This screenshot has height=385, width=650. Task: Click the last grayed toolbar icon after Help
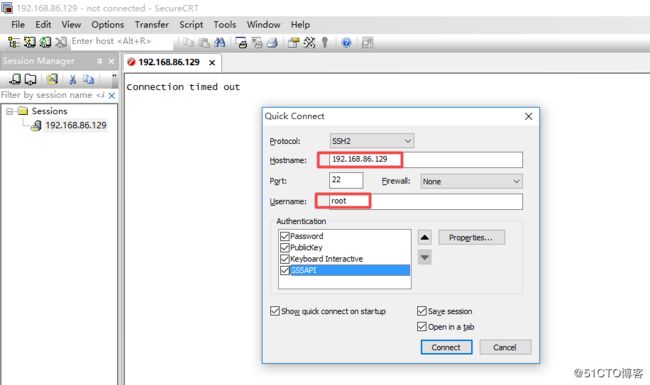(367, 43)
